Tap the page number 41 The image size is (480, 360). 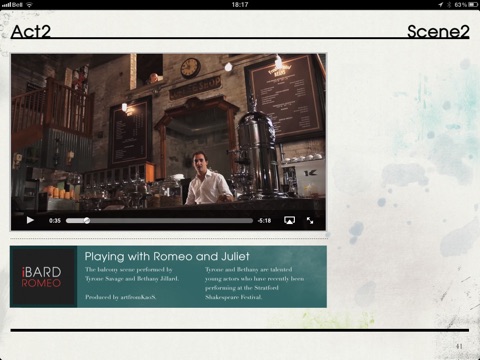pos(459,346)
